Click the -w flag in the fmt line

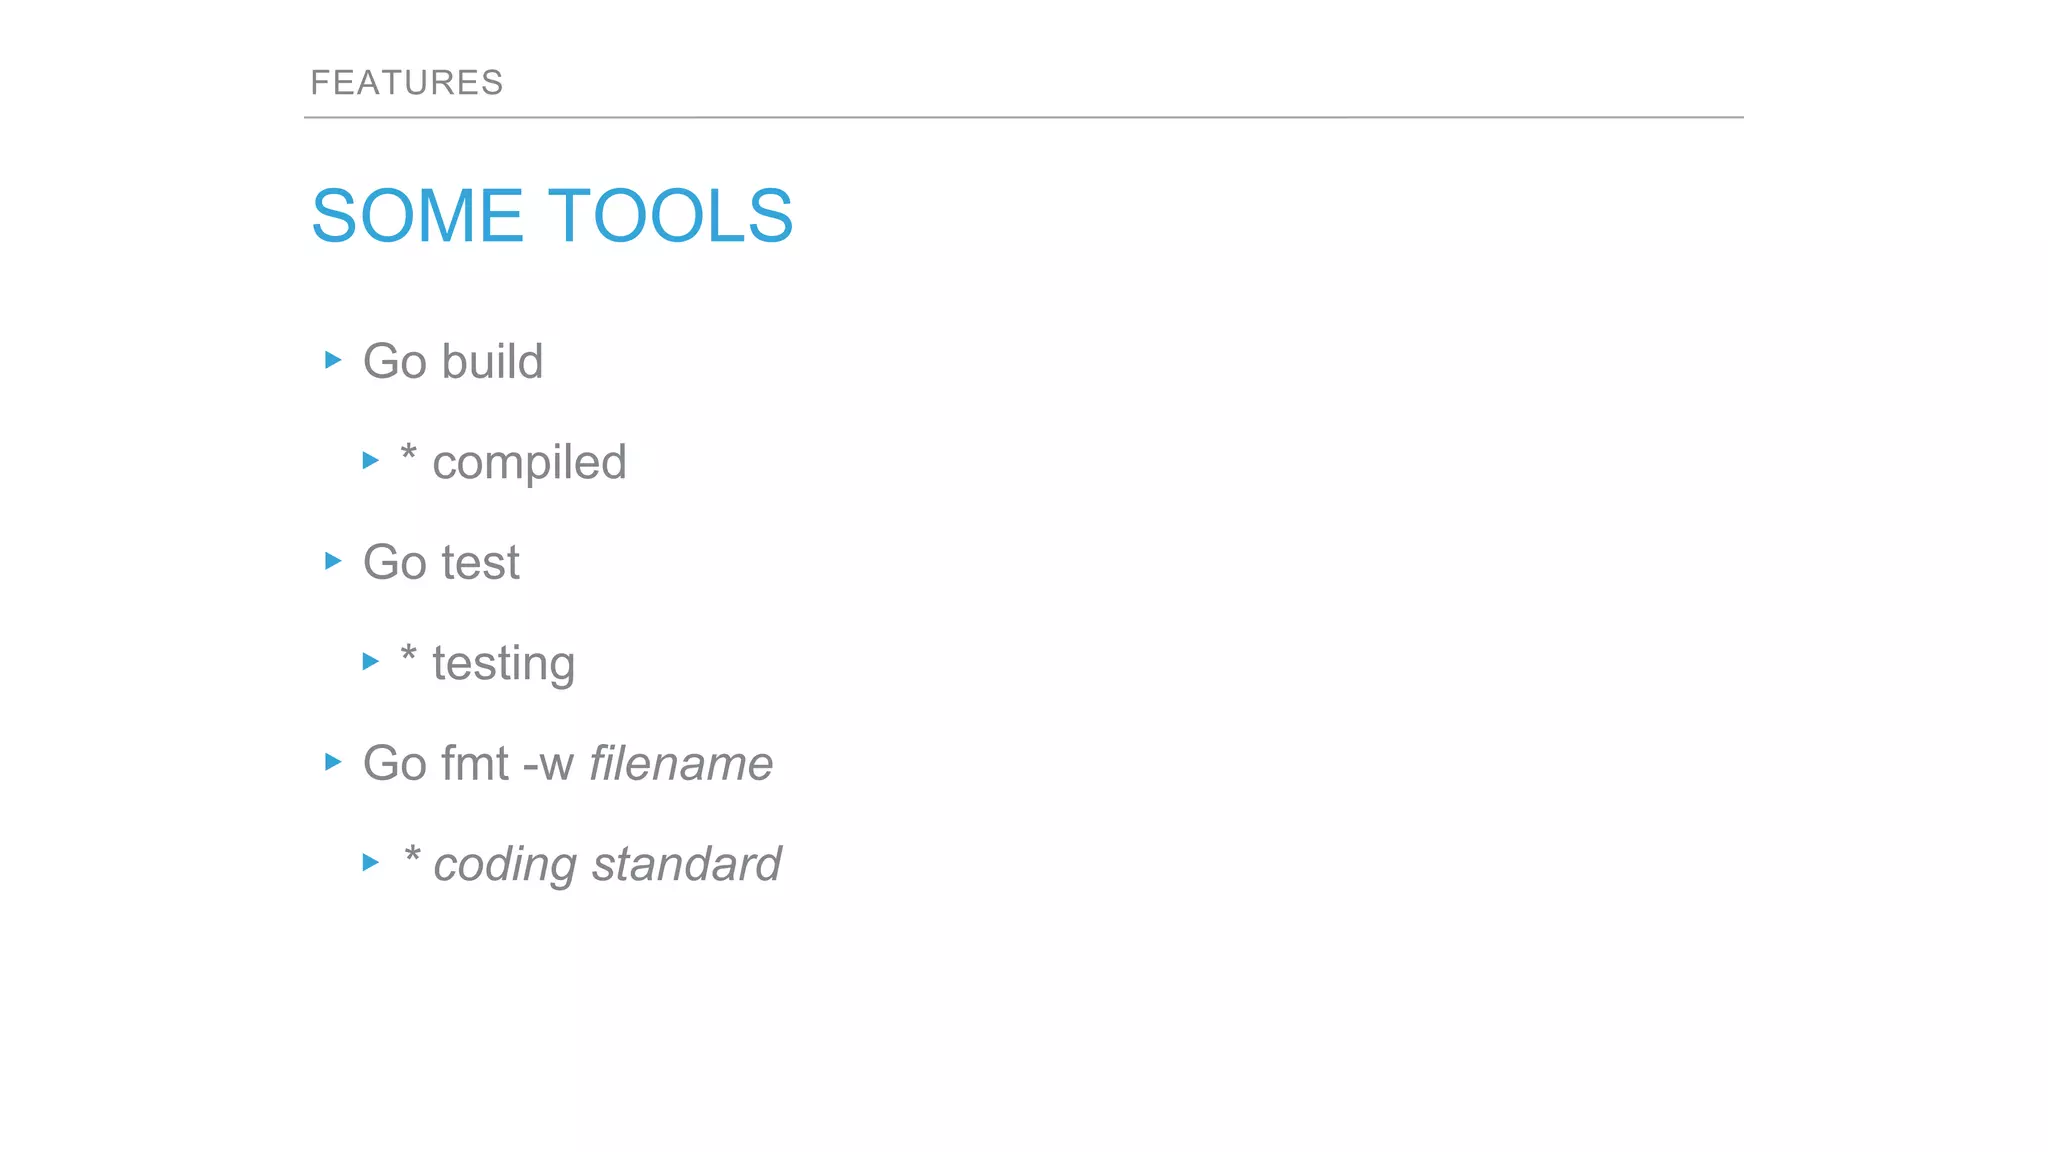tap(548, 765)
